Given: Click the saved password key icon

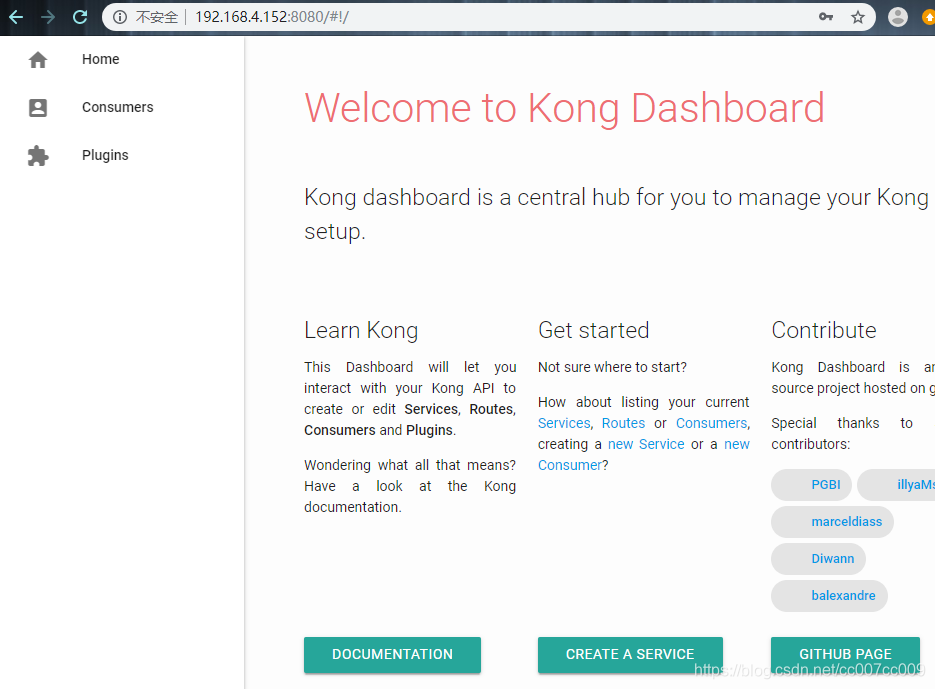Looking at the screenshot, I should (x=826, y=17).
